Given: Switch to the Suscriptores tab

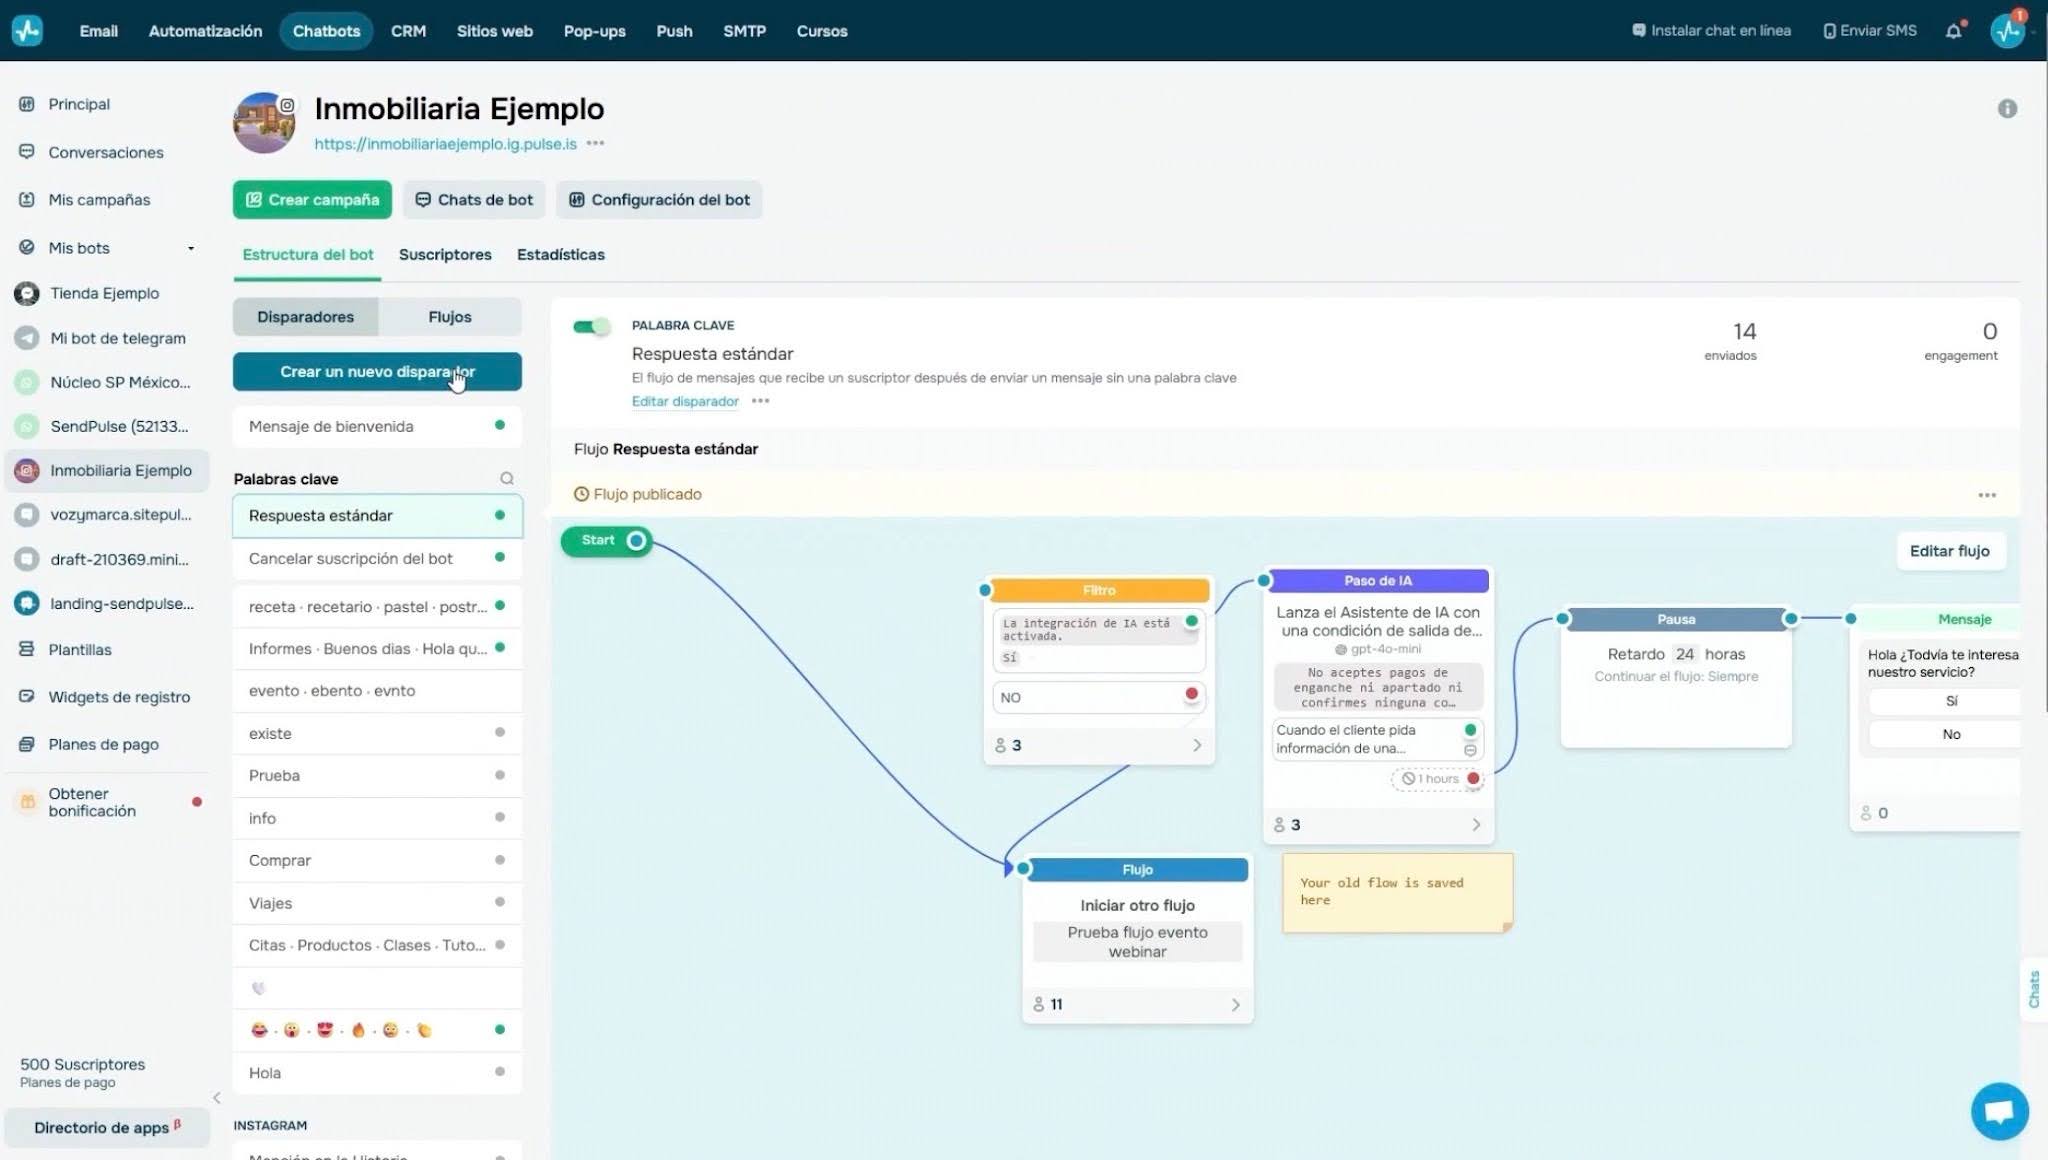Looking at the screenshot, I should [x=445, y=255].
